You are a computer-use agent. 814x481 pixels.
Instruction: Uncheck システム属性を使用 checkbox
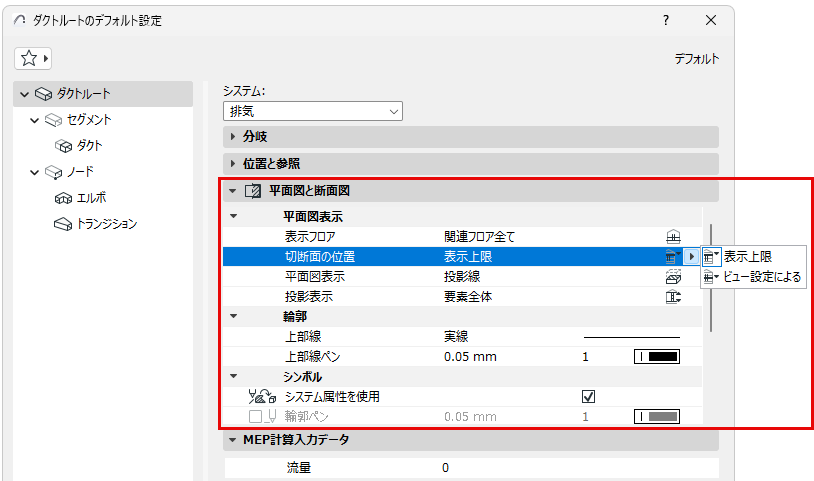coord(588,397)
